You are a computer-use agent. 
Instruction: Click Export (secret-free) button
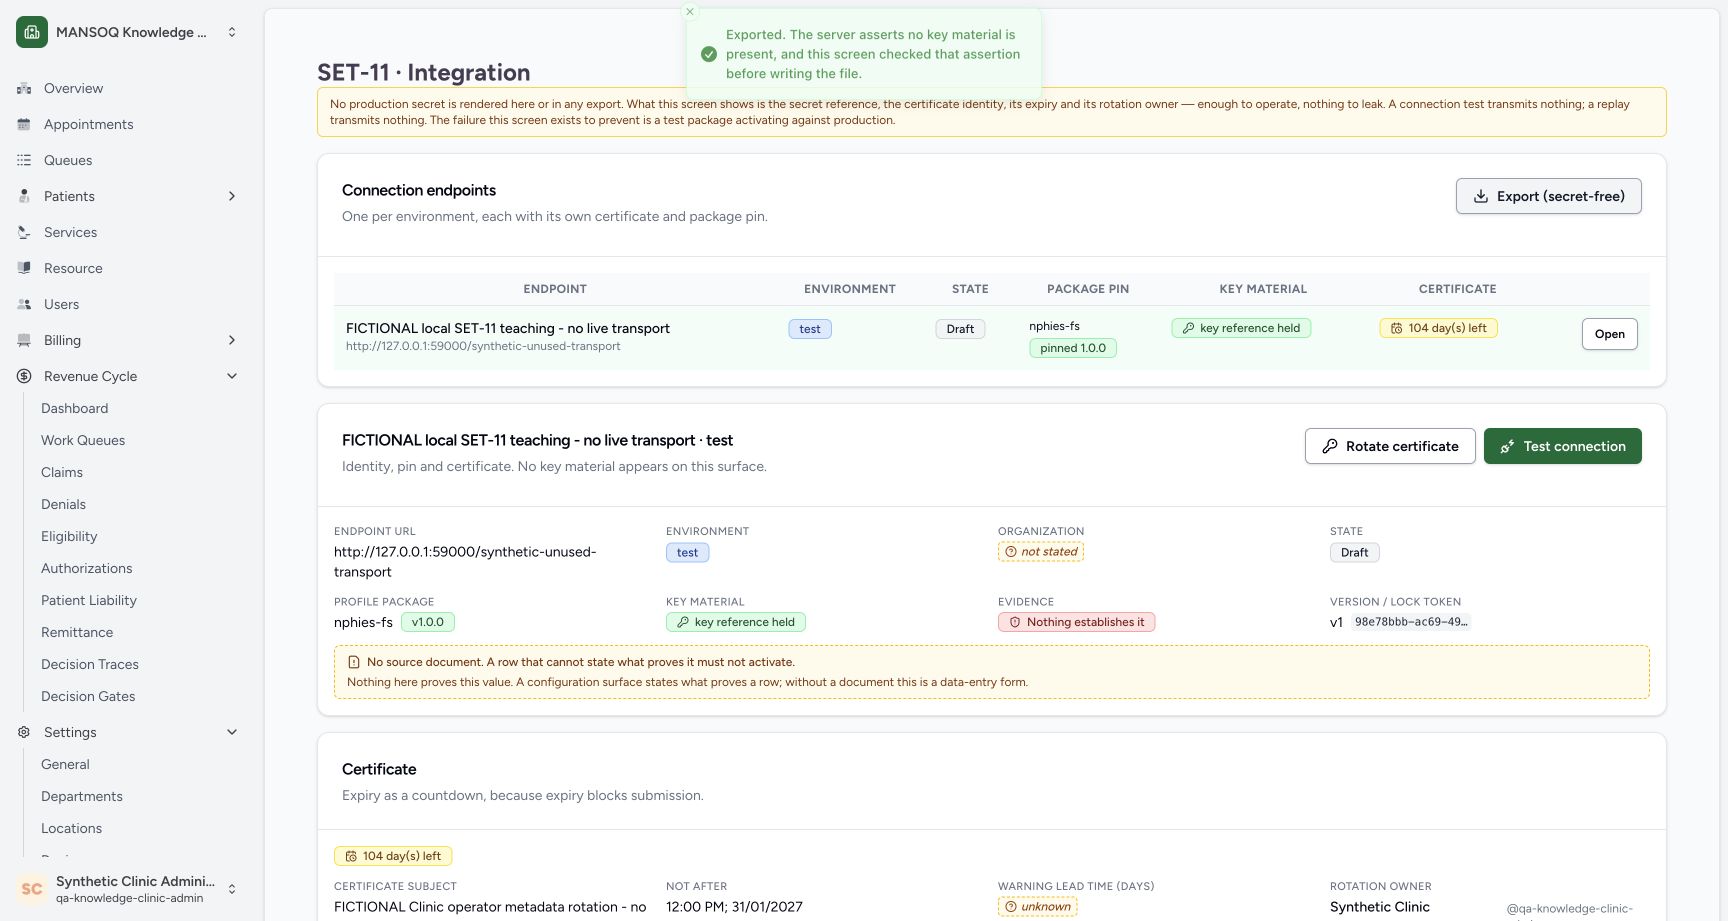tap(1548, 196)
